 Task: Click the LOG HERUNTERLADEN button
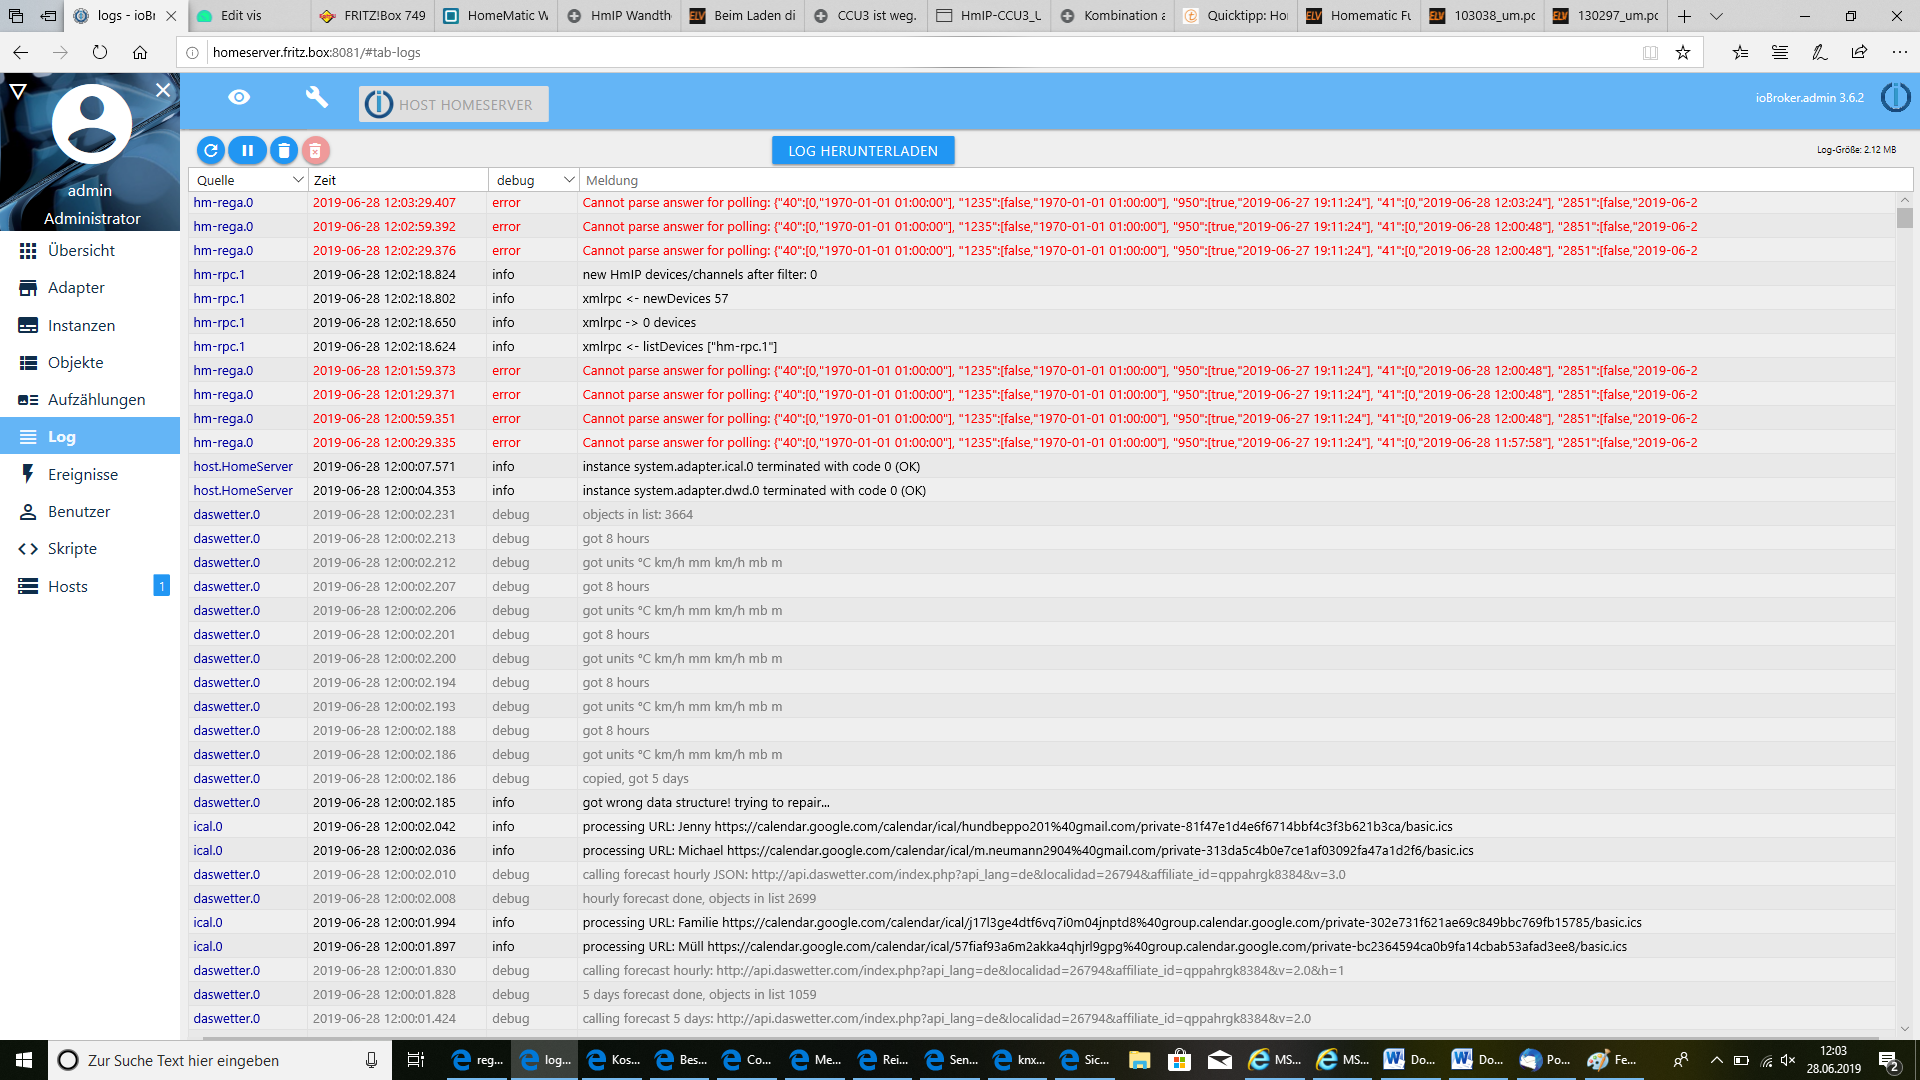[862, 151]
